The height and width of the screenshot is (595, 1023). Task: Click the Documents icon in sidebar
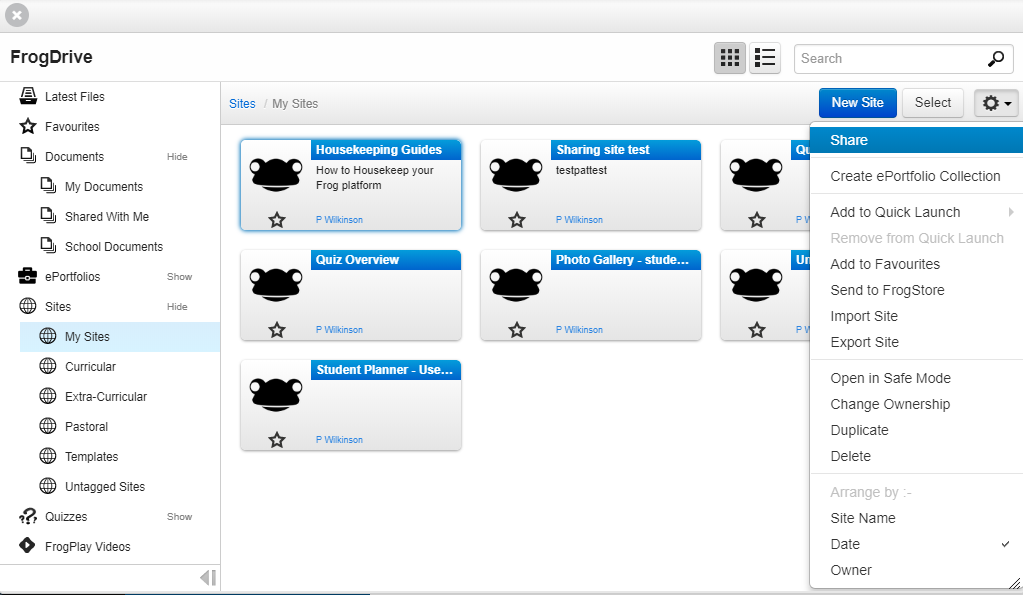click(28, 156)
